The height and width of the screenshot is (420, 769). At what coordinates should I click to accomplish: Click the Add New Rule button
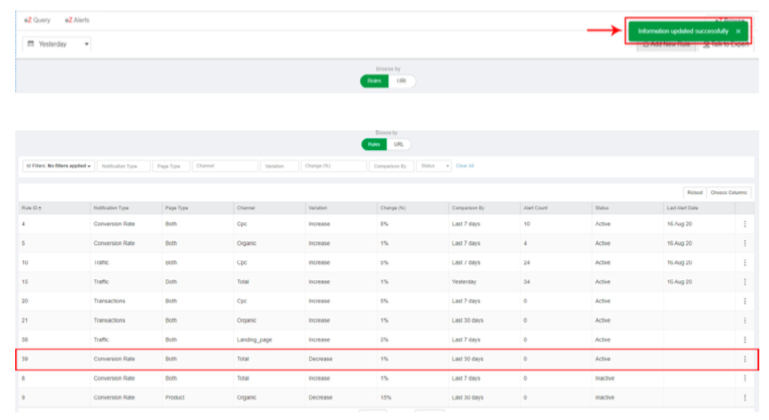[666, 45]
